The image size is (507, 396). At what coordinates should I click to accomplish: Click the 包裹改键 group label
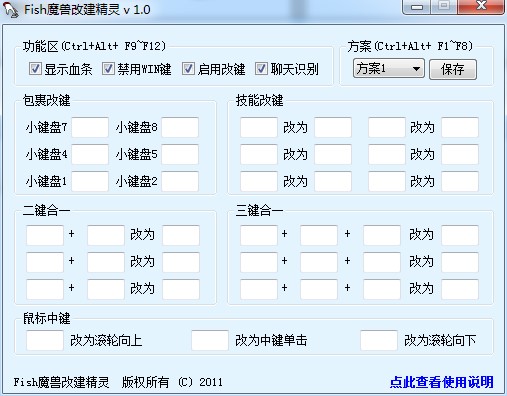click(x=46, y=100)
